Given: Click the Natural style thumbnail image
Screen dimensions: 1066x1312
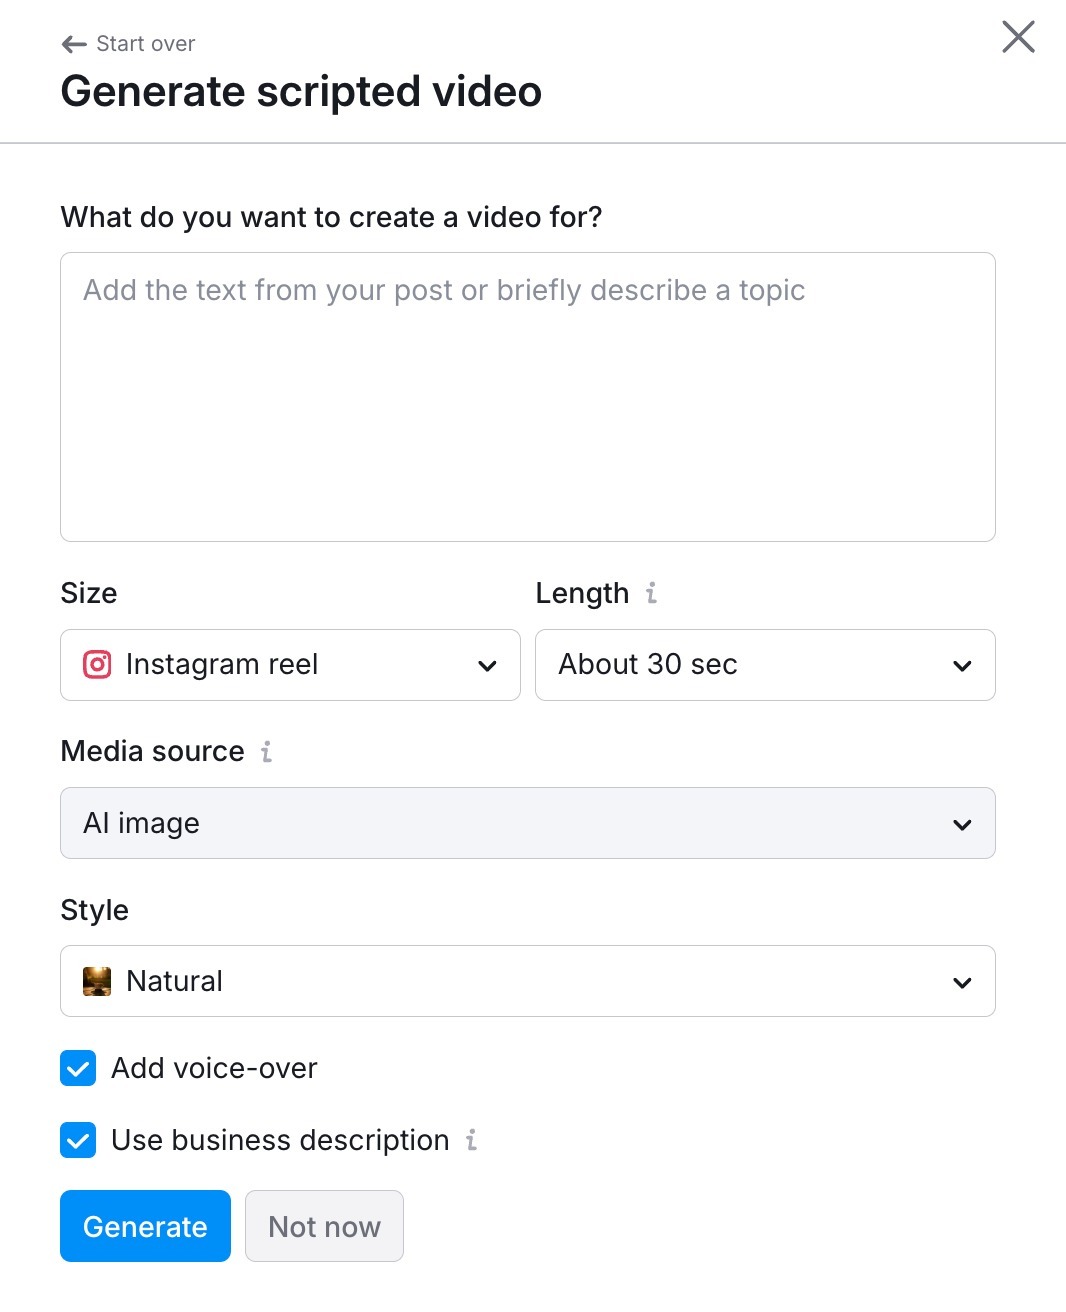Looking at the screenshot, I should coord(97,981).
